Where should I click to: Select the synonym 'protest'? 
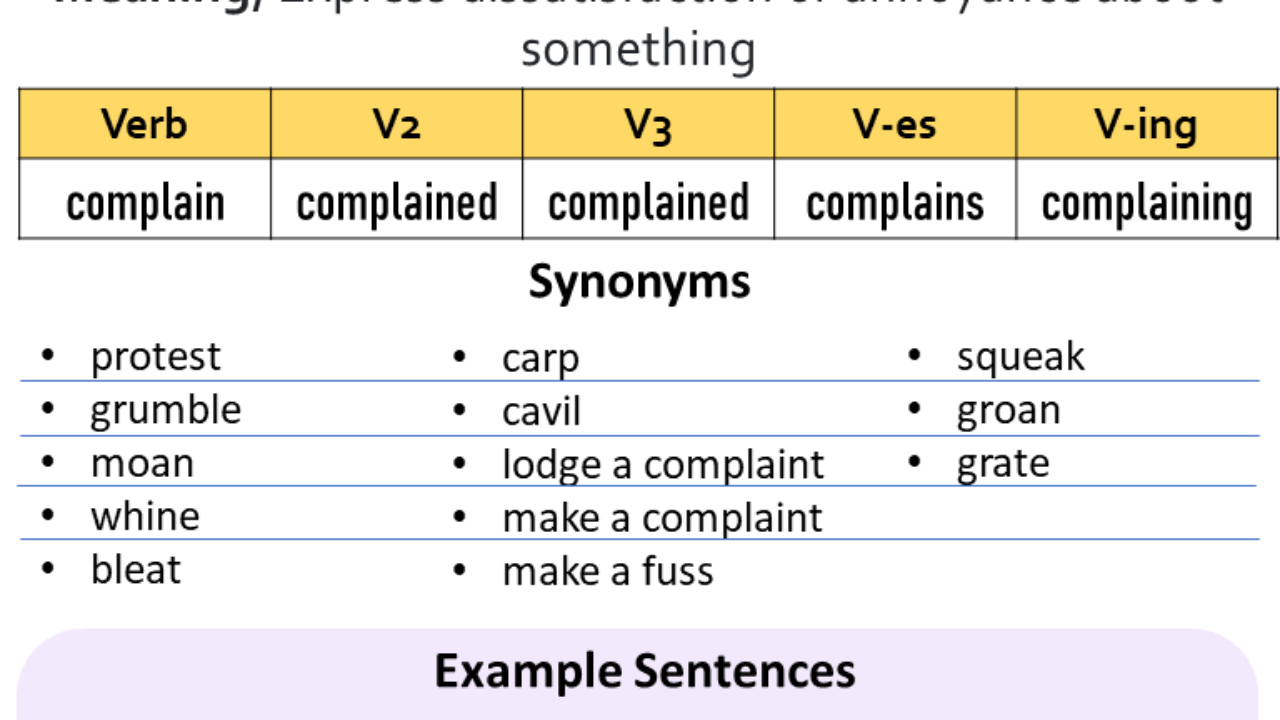coord(155,357)
